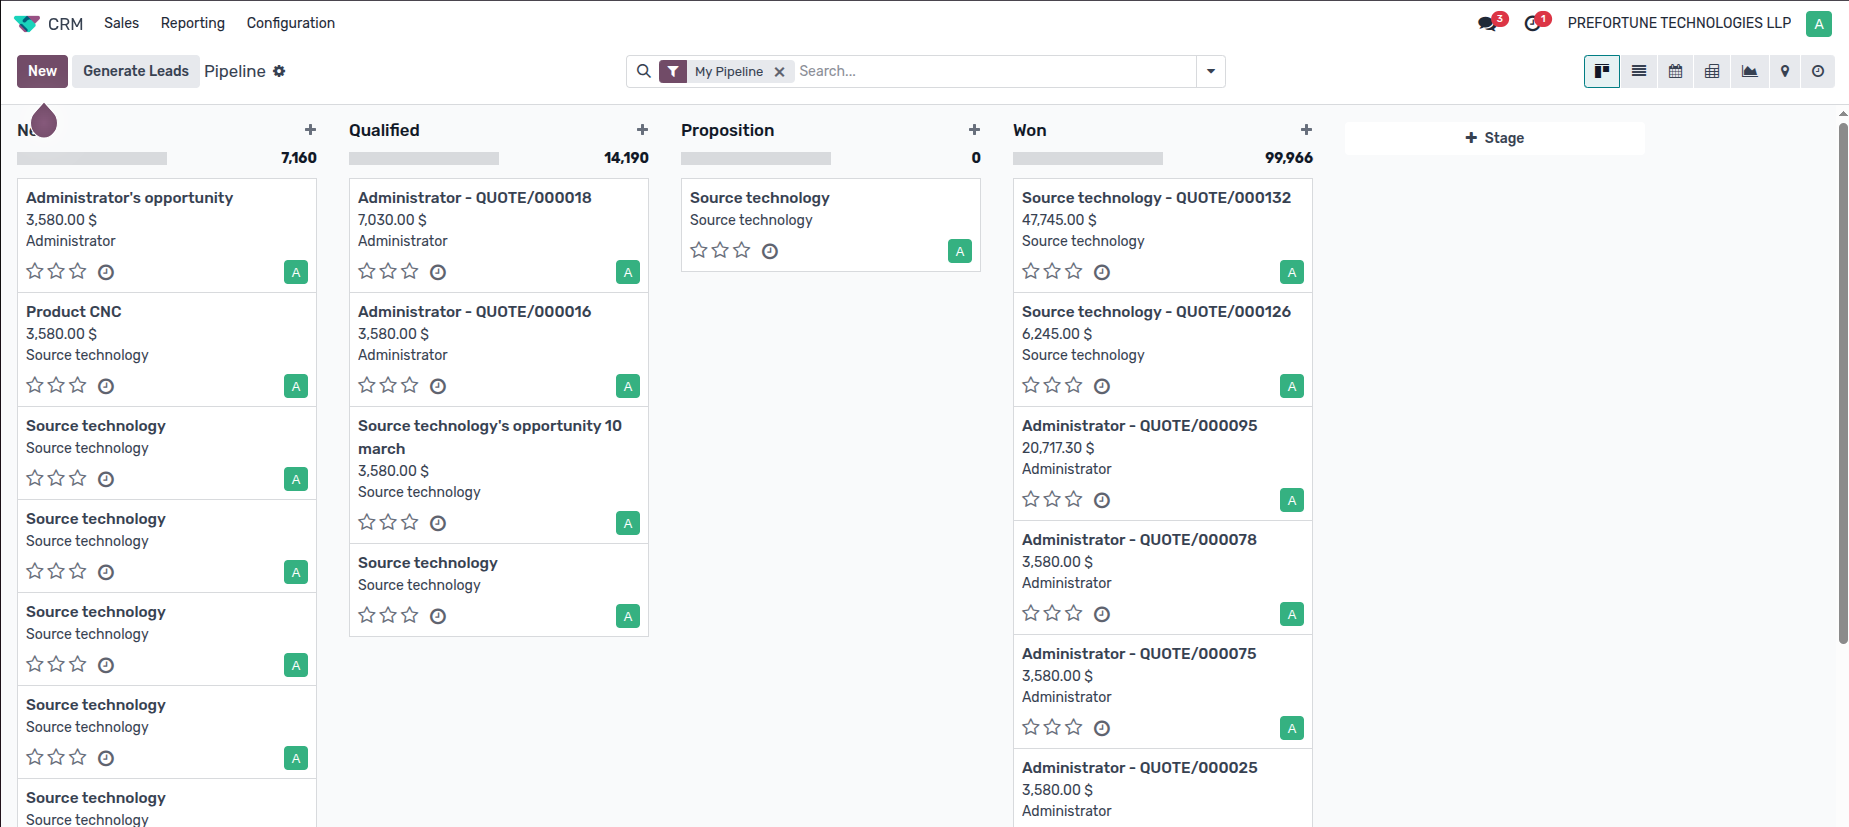
Task: Open activity clock on Proposition Source technology card
Action: (770, 251)
